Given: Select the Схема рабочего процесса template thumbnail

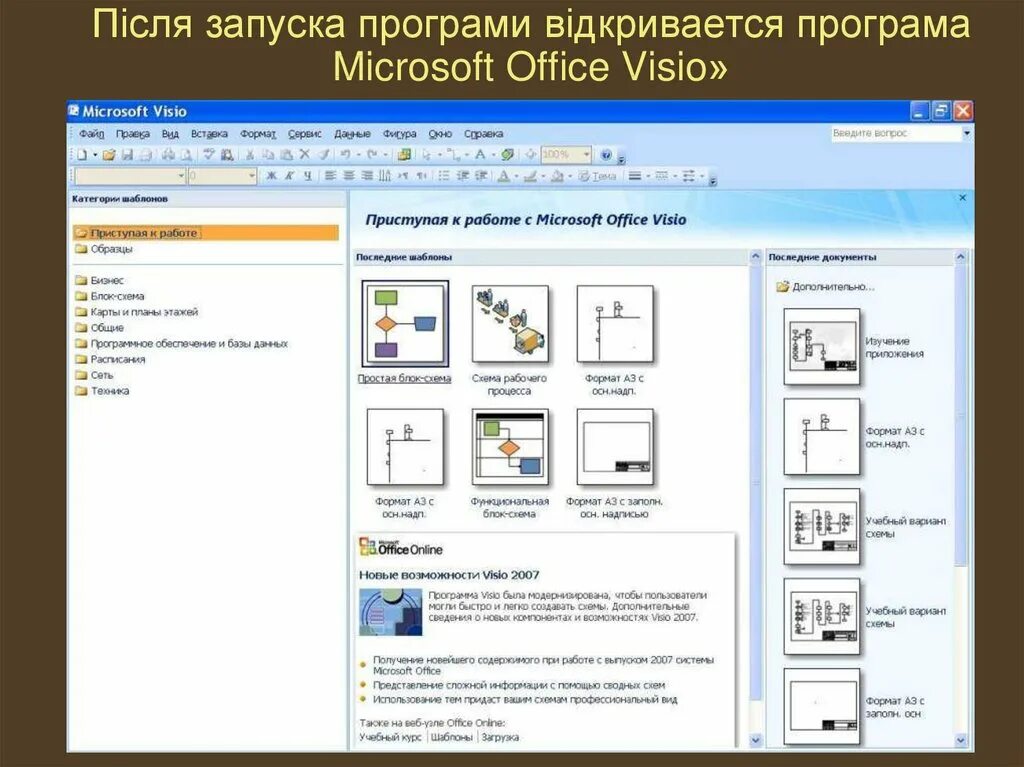Looking at the screenshot, I should (x=510, y=323).
